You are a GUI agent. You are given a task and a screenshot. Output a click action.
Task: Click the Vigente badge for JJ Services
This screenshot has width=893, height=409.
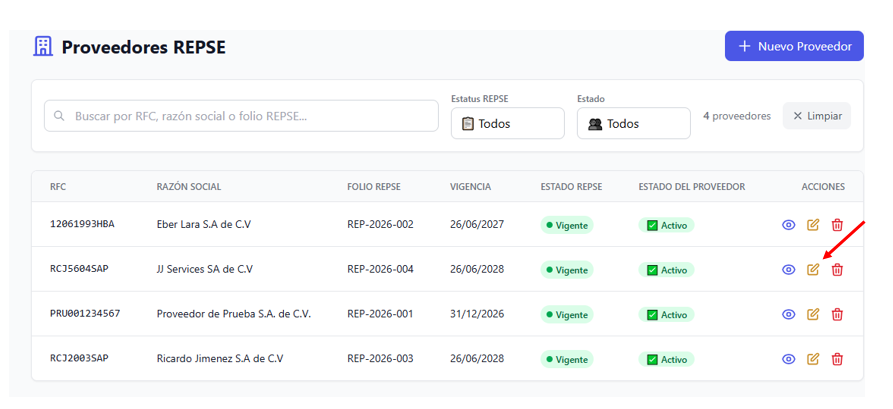[x=567, y=270]
